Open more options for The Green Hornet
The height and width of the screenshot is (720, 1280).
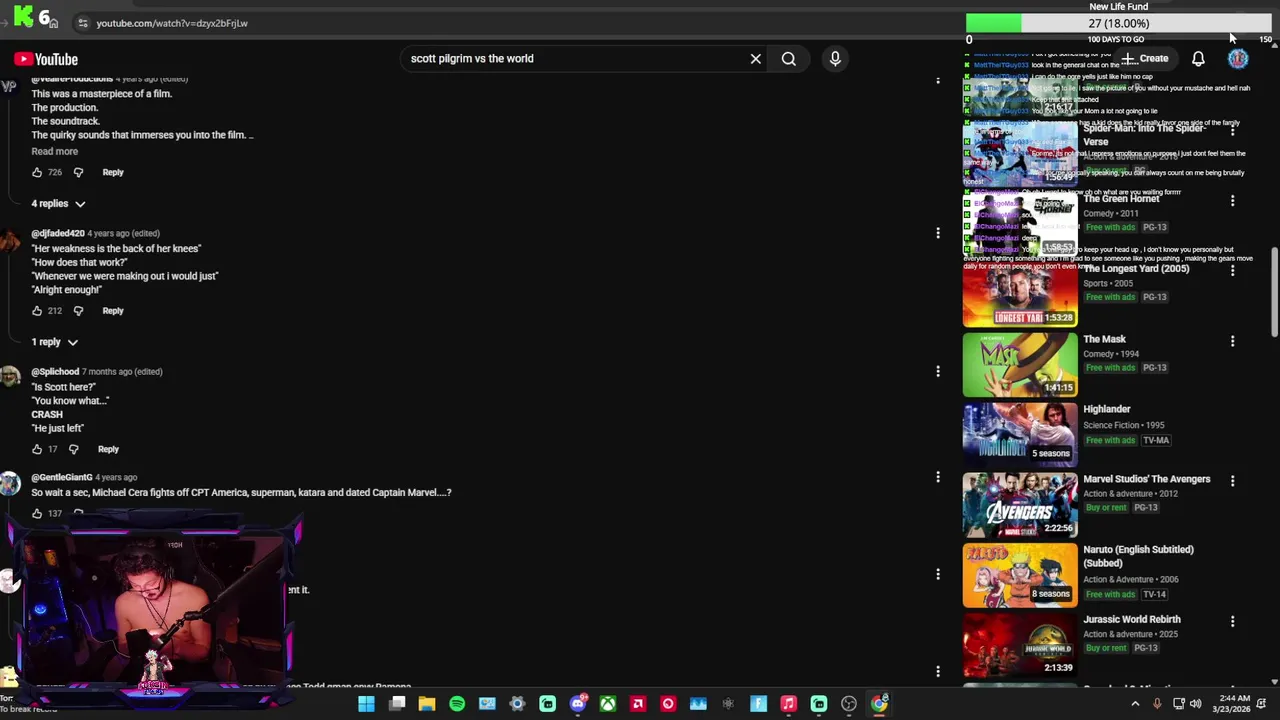click(1232, 201)
